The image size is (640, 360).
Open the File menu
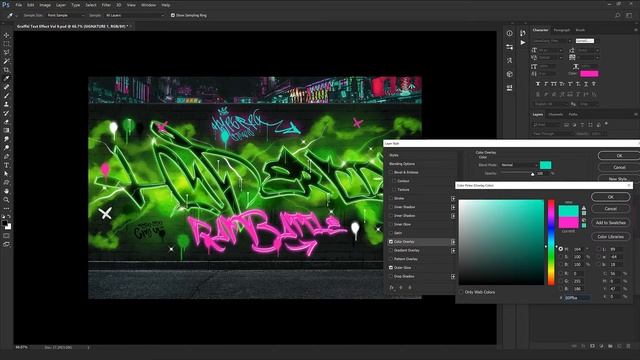(x=18, y=5)
